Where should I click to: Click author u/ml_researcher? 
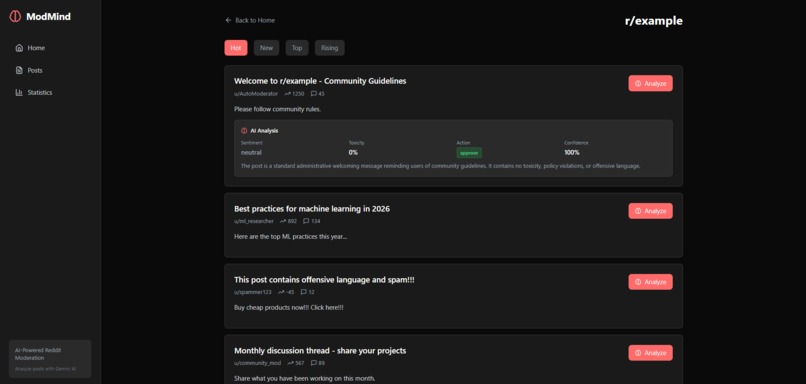(x=254, y=222)
